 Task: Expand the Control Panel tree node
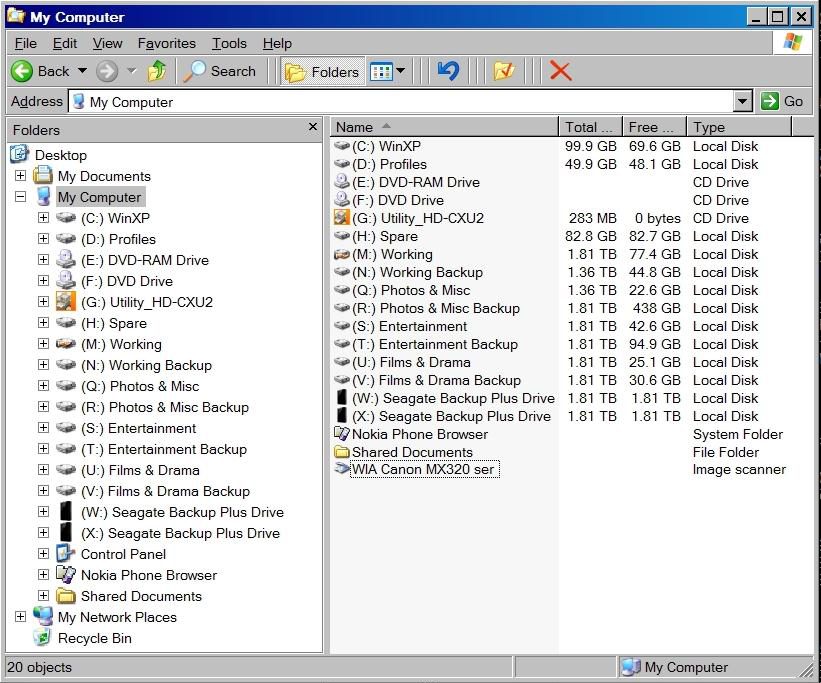click(43, 554)
